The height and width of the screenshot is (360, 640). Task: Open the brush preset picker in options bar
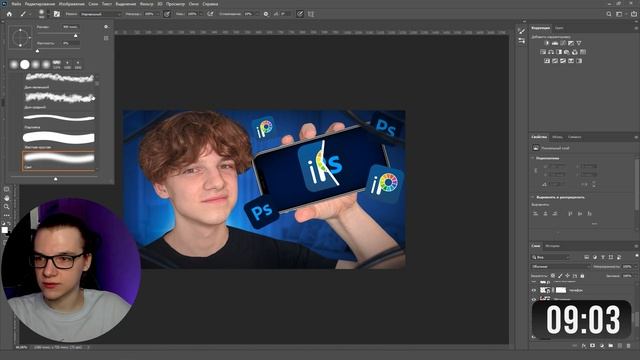(43, 14)
